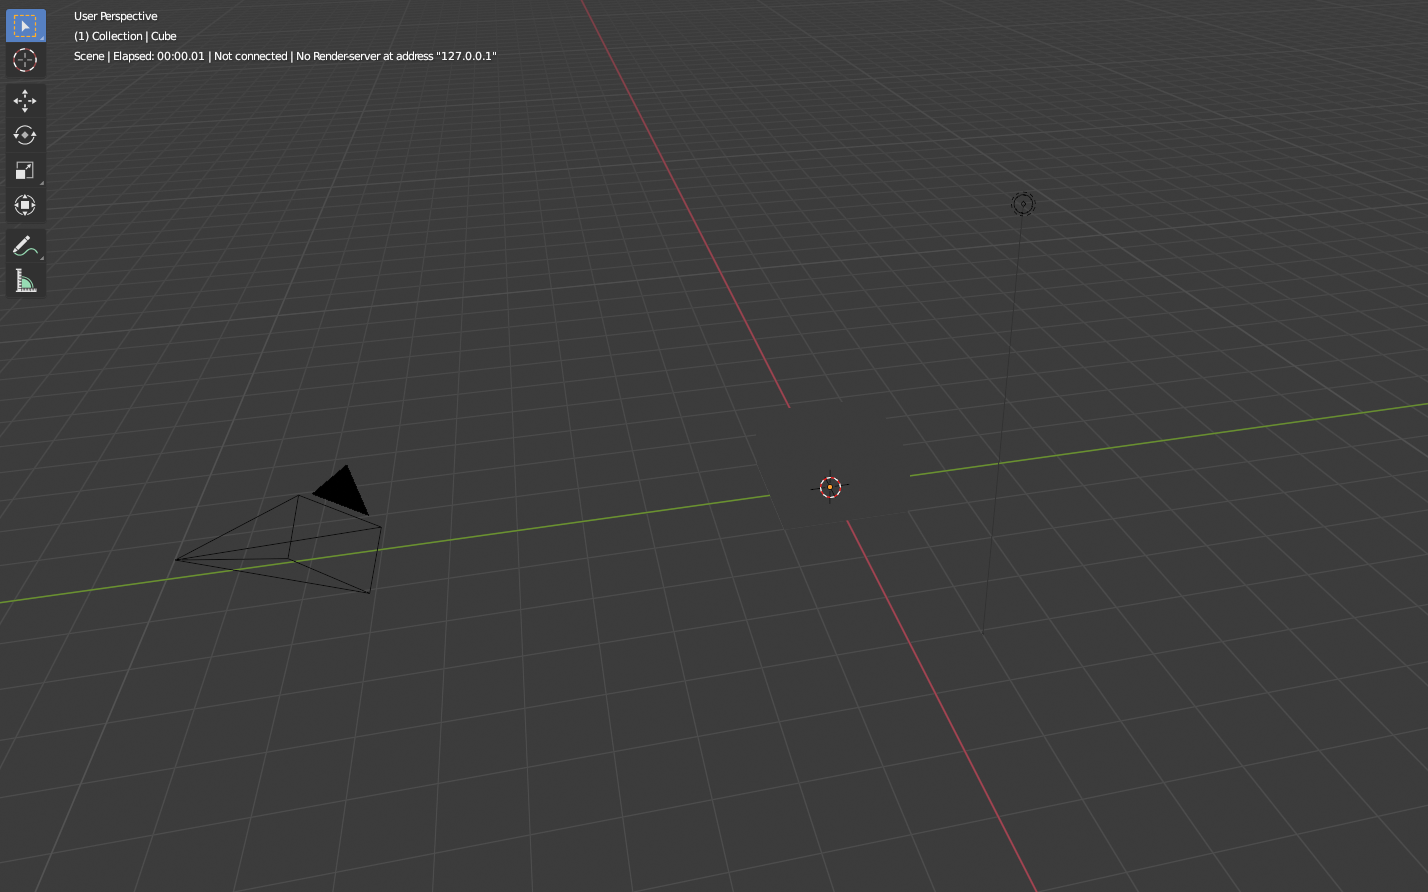Image resolution: width=1428 pixels, height=892 pixels.
Task: Choose the Move tool
Action: pyautogui.click(x=25, y=101)
